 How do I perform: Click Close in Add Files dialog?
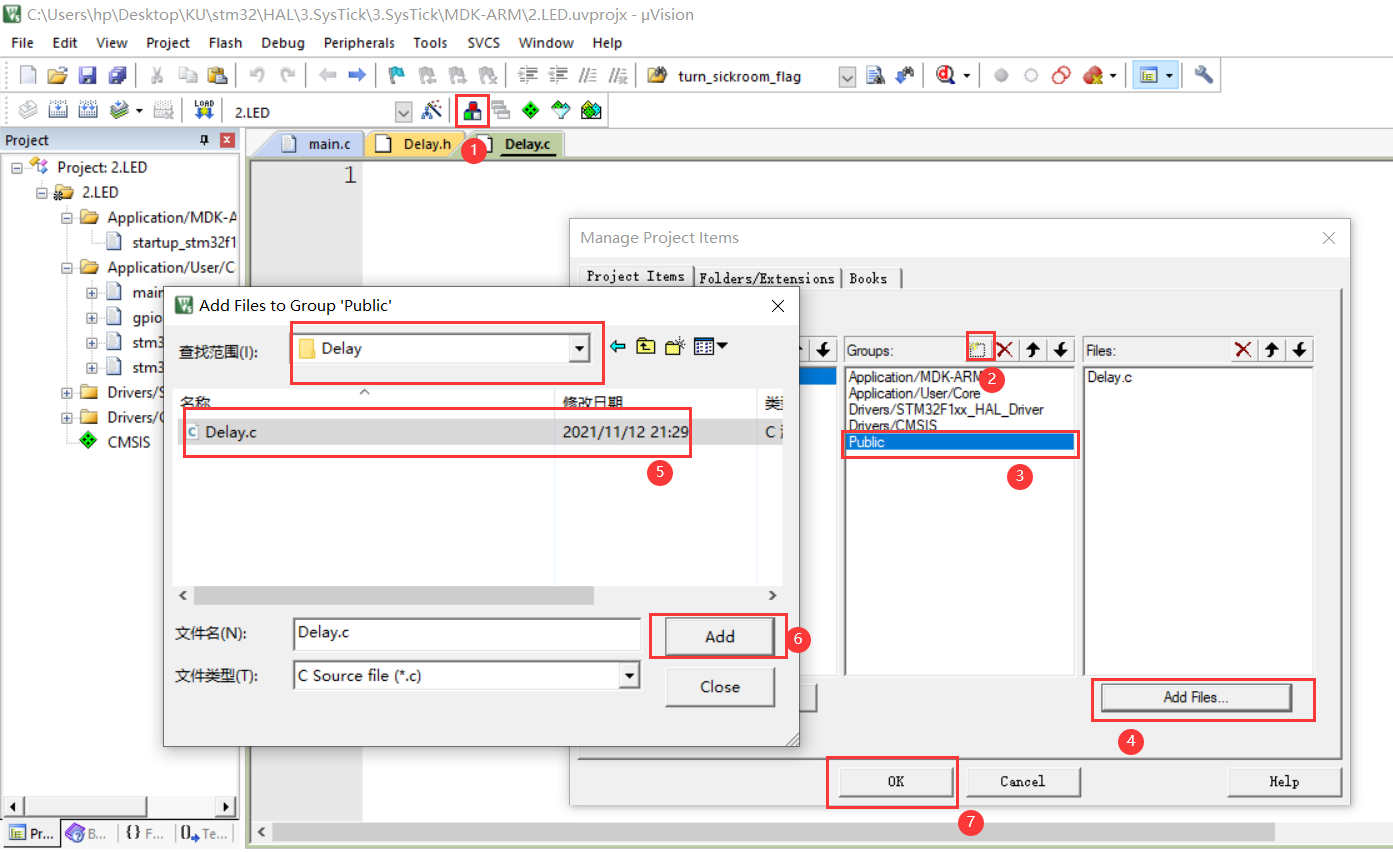point(719,687)
